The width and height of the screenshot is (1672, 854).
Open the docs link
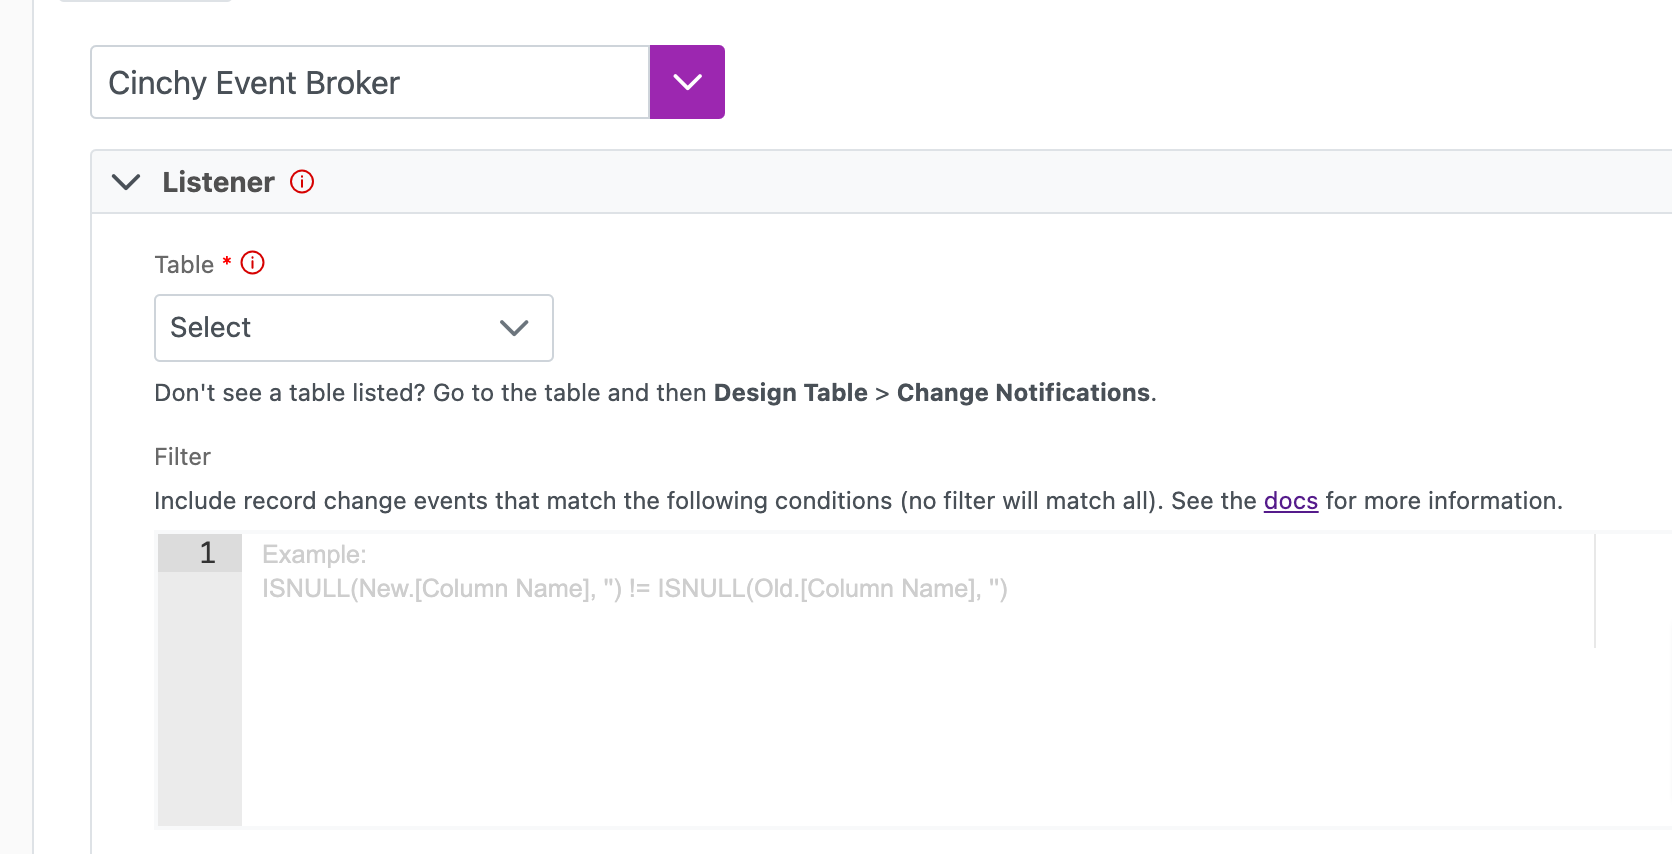click(1291, 501)
